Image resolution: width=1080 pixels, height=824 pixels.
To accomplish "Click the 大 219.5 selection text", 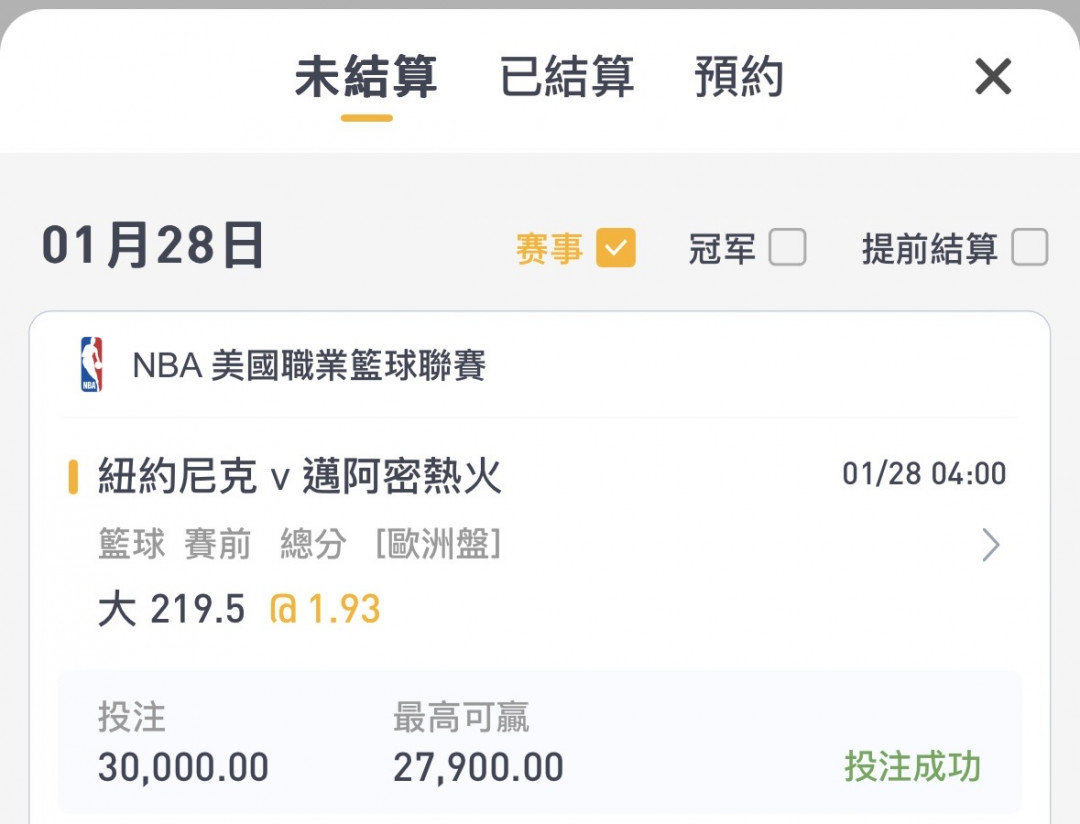I will pos(172,610).
